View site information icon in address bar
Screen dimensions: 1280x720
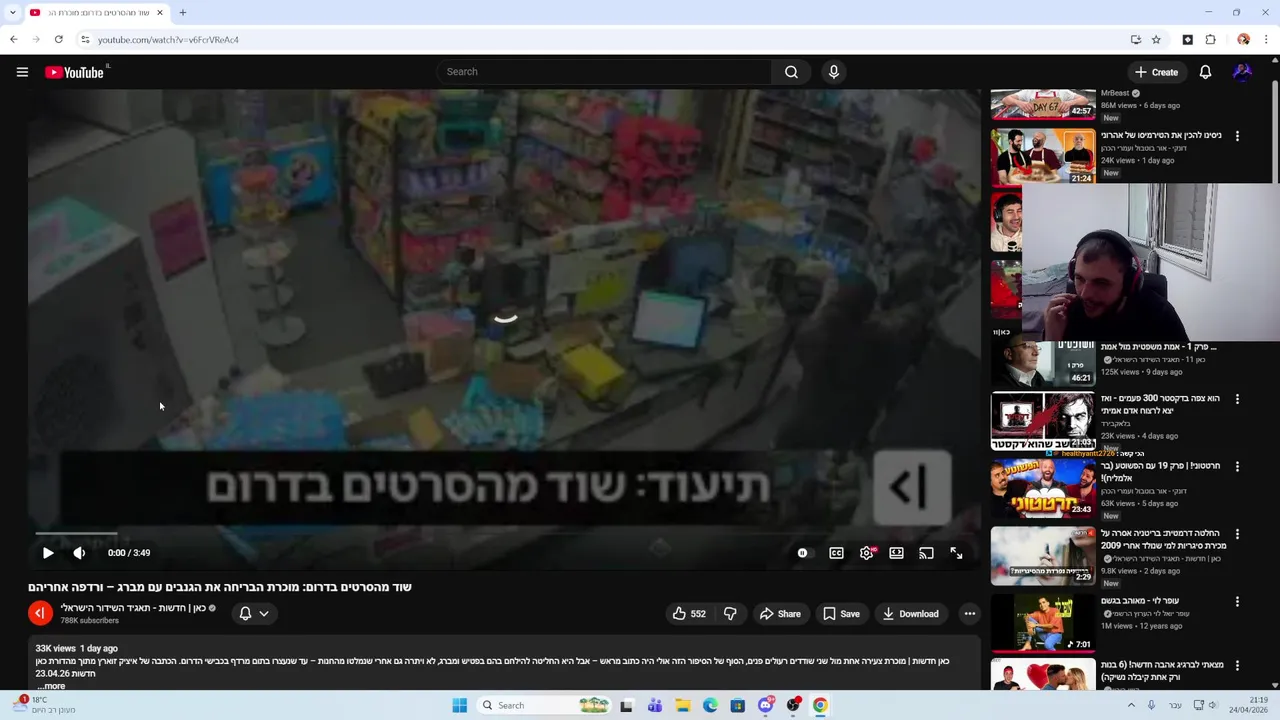tap(86, 40)
